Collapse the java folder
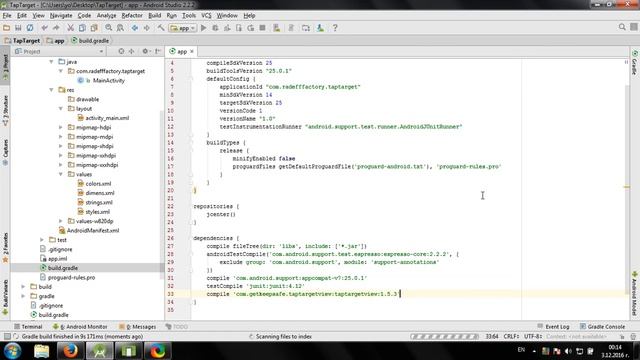Viewport: 640px width, 360px height. pos(51,62)
